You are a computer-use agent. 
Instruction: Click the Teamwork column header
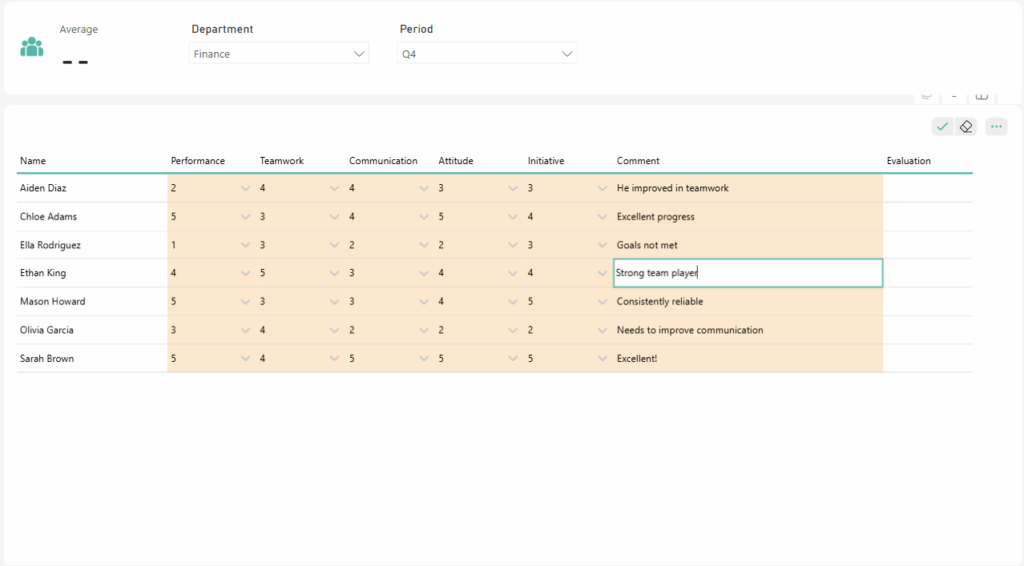click(x=281, y=161)
